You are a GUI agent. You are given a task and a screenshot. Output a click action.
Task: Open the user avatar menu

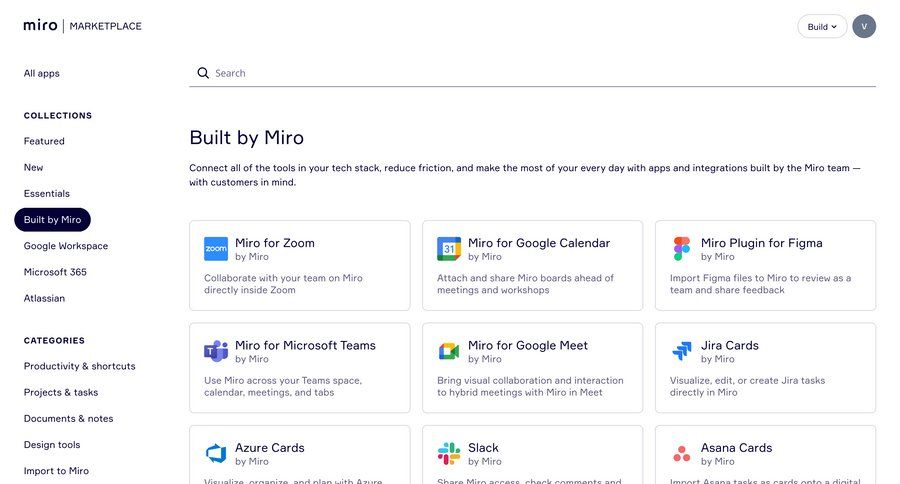tap(864, 27)
